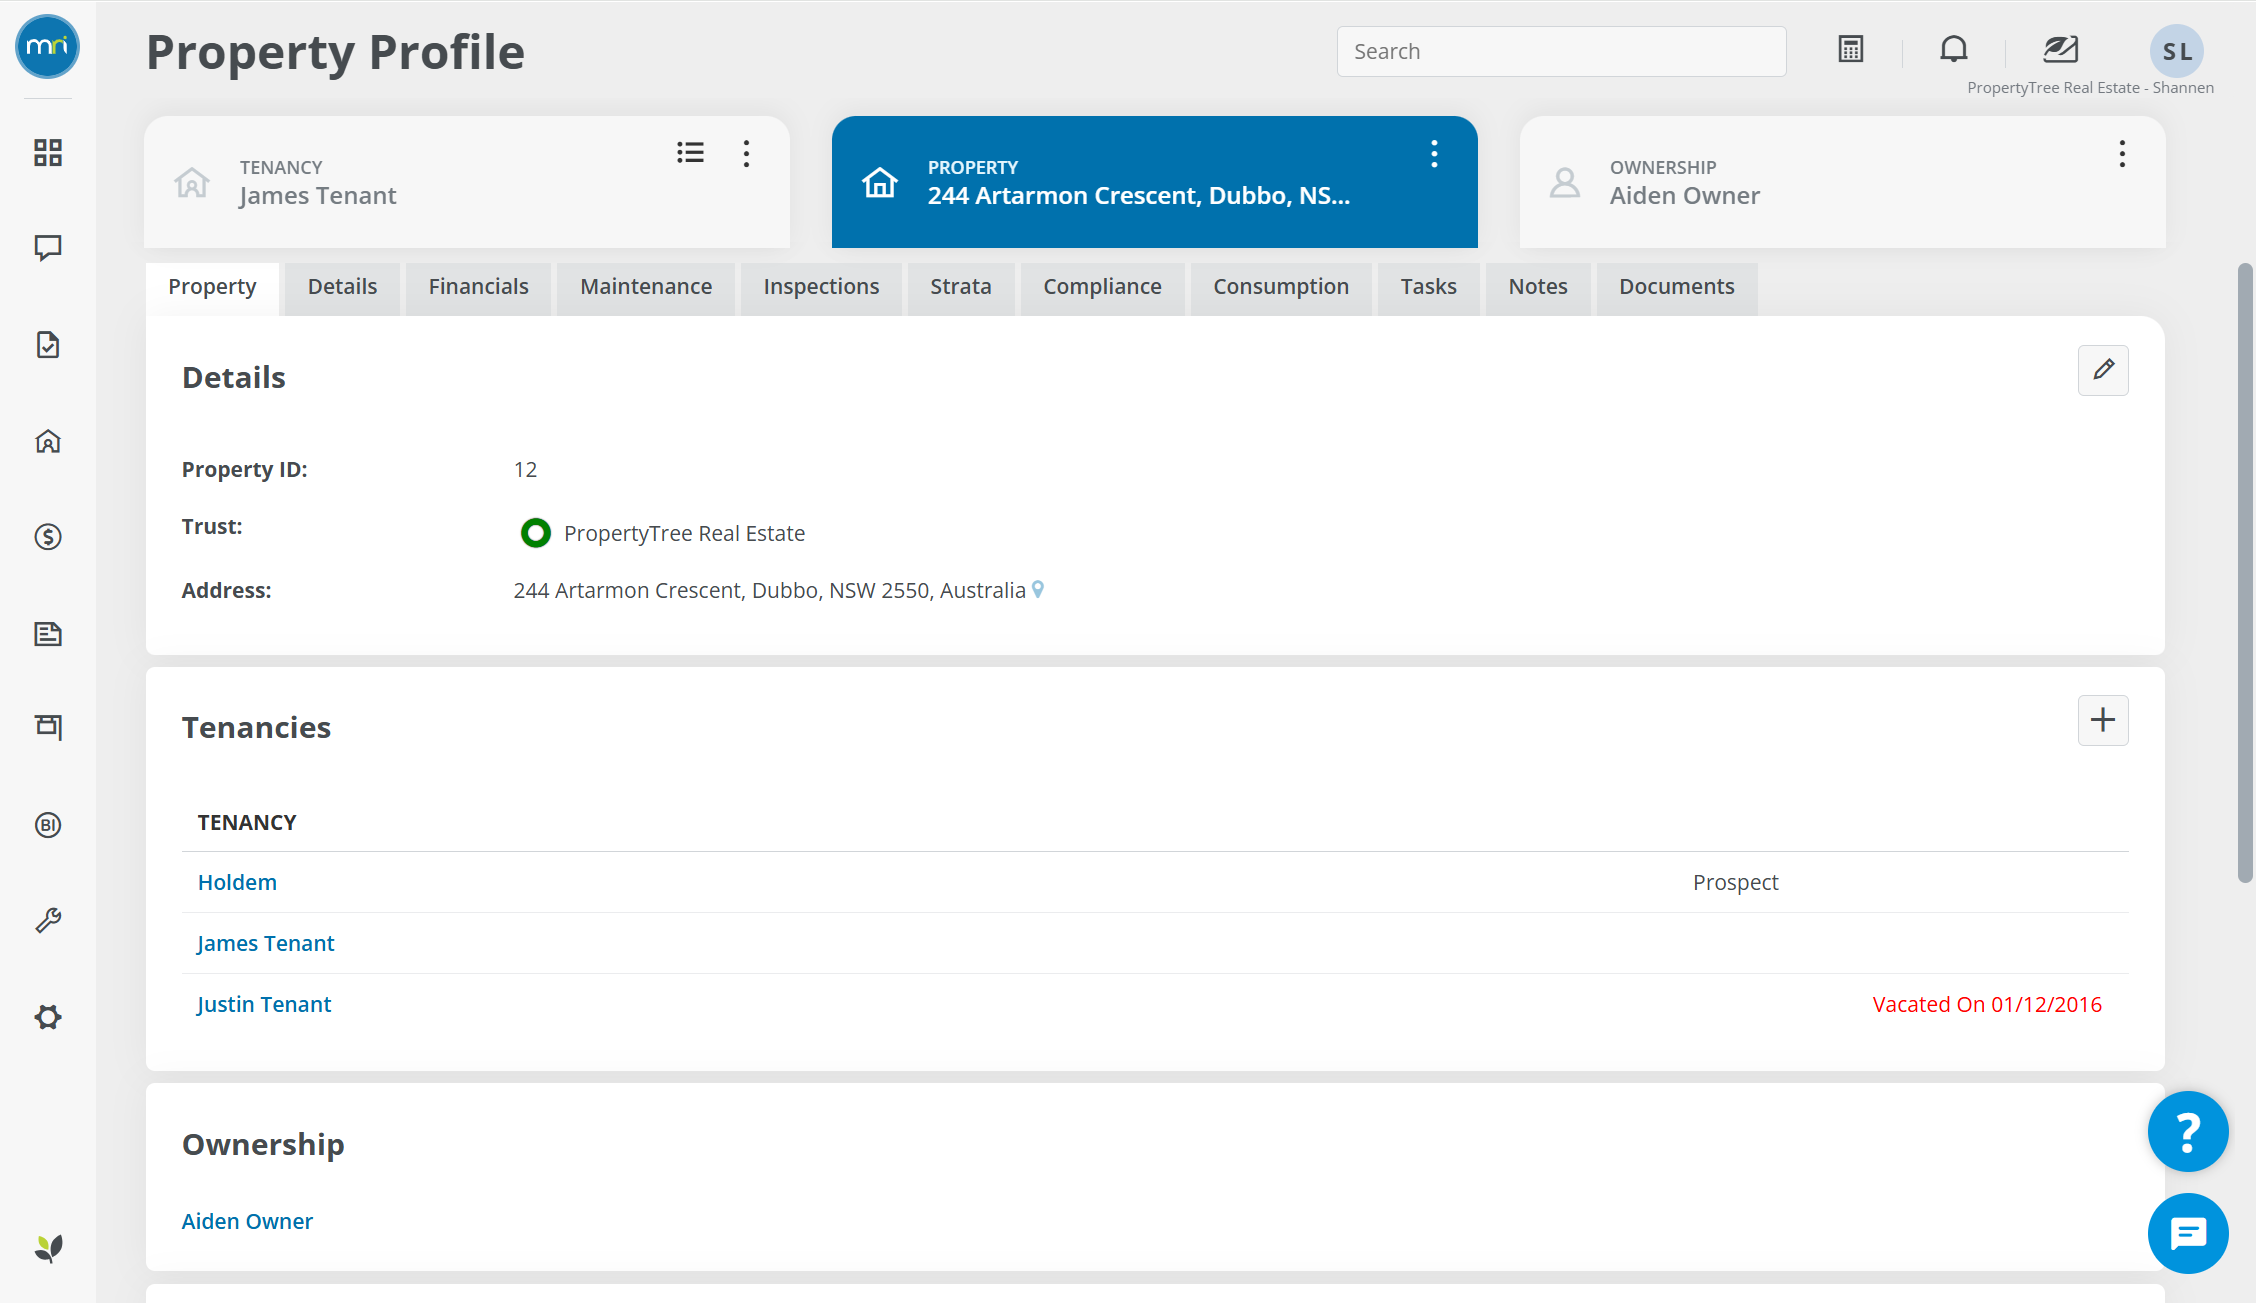Open the notifications bell

click(x=1954, y=49)
